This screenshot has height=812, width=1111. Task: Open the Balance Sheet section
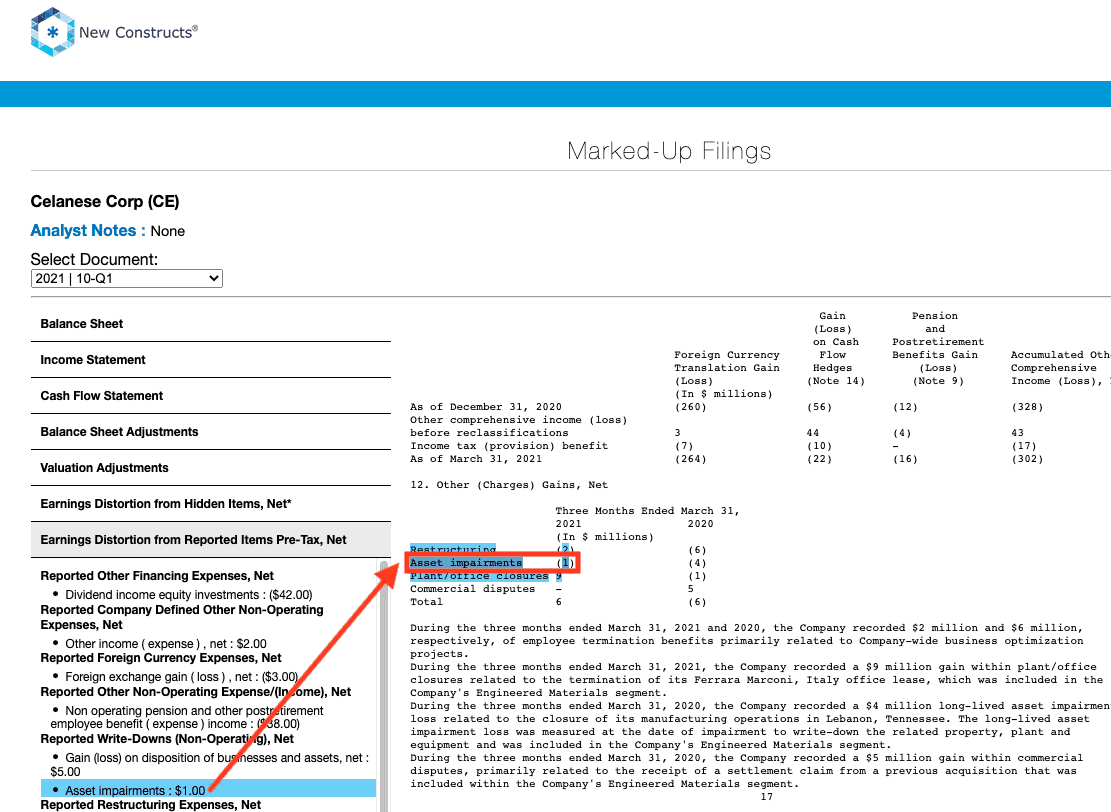click(210, 324)
